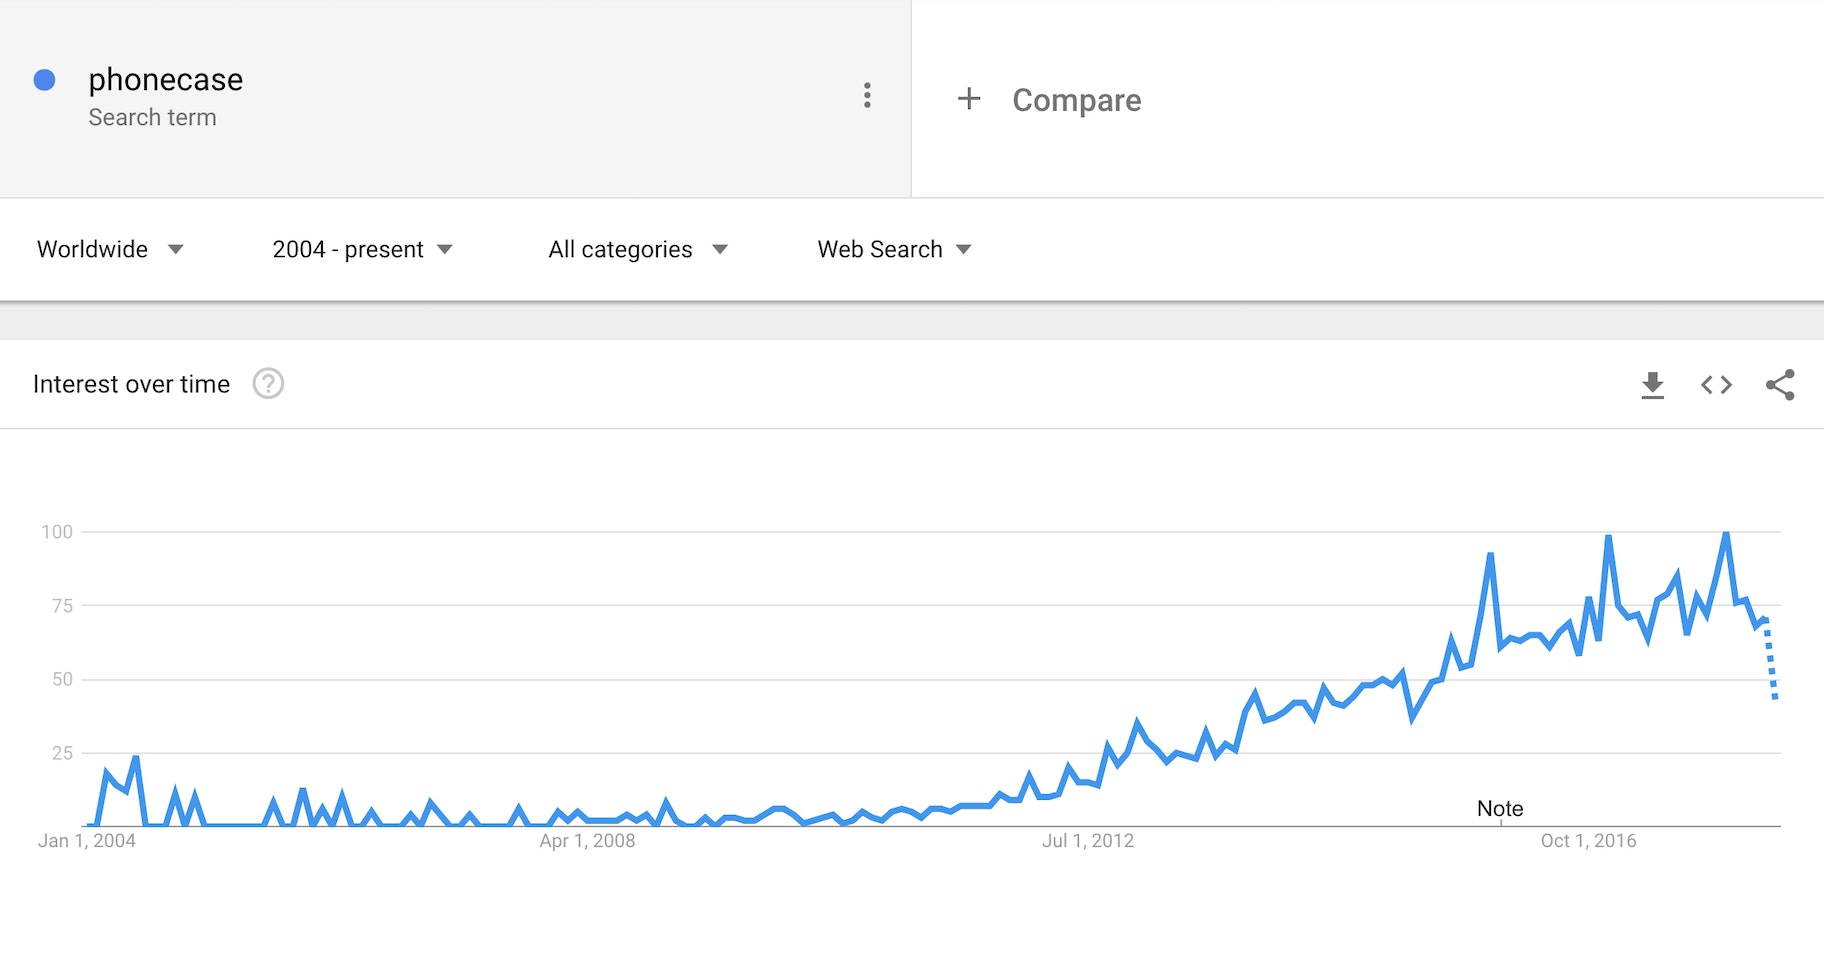
Task: Download the interest over time data as CSV
Action: tap(1653, 384)
